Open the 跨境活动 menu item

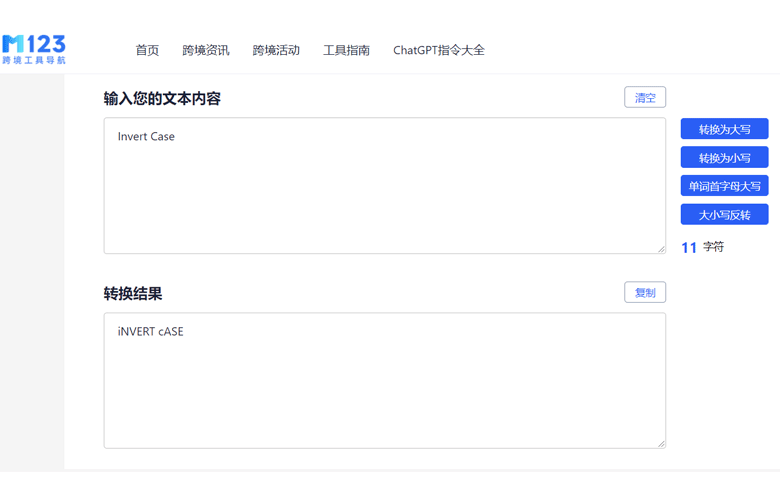(x=276, y=50)
